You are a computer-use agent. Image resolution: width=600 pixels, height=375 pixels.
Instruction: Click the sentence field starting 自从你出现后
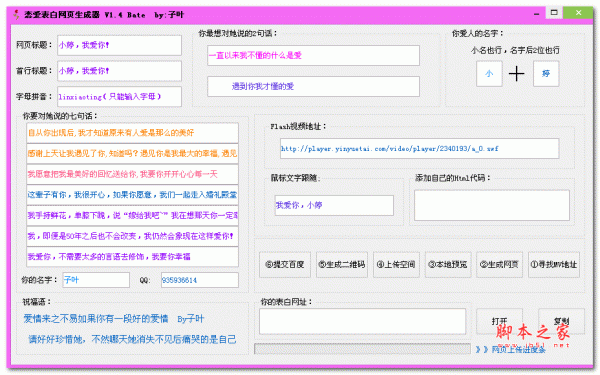pos(132,133)
